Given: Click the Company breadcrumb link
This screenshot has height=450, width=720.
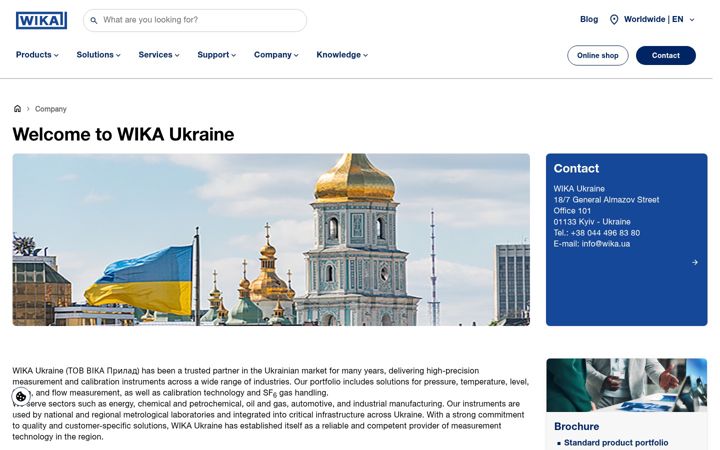Looking at the screenshot, I should [x=51, y=109].
